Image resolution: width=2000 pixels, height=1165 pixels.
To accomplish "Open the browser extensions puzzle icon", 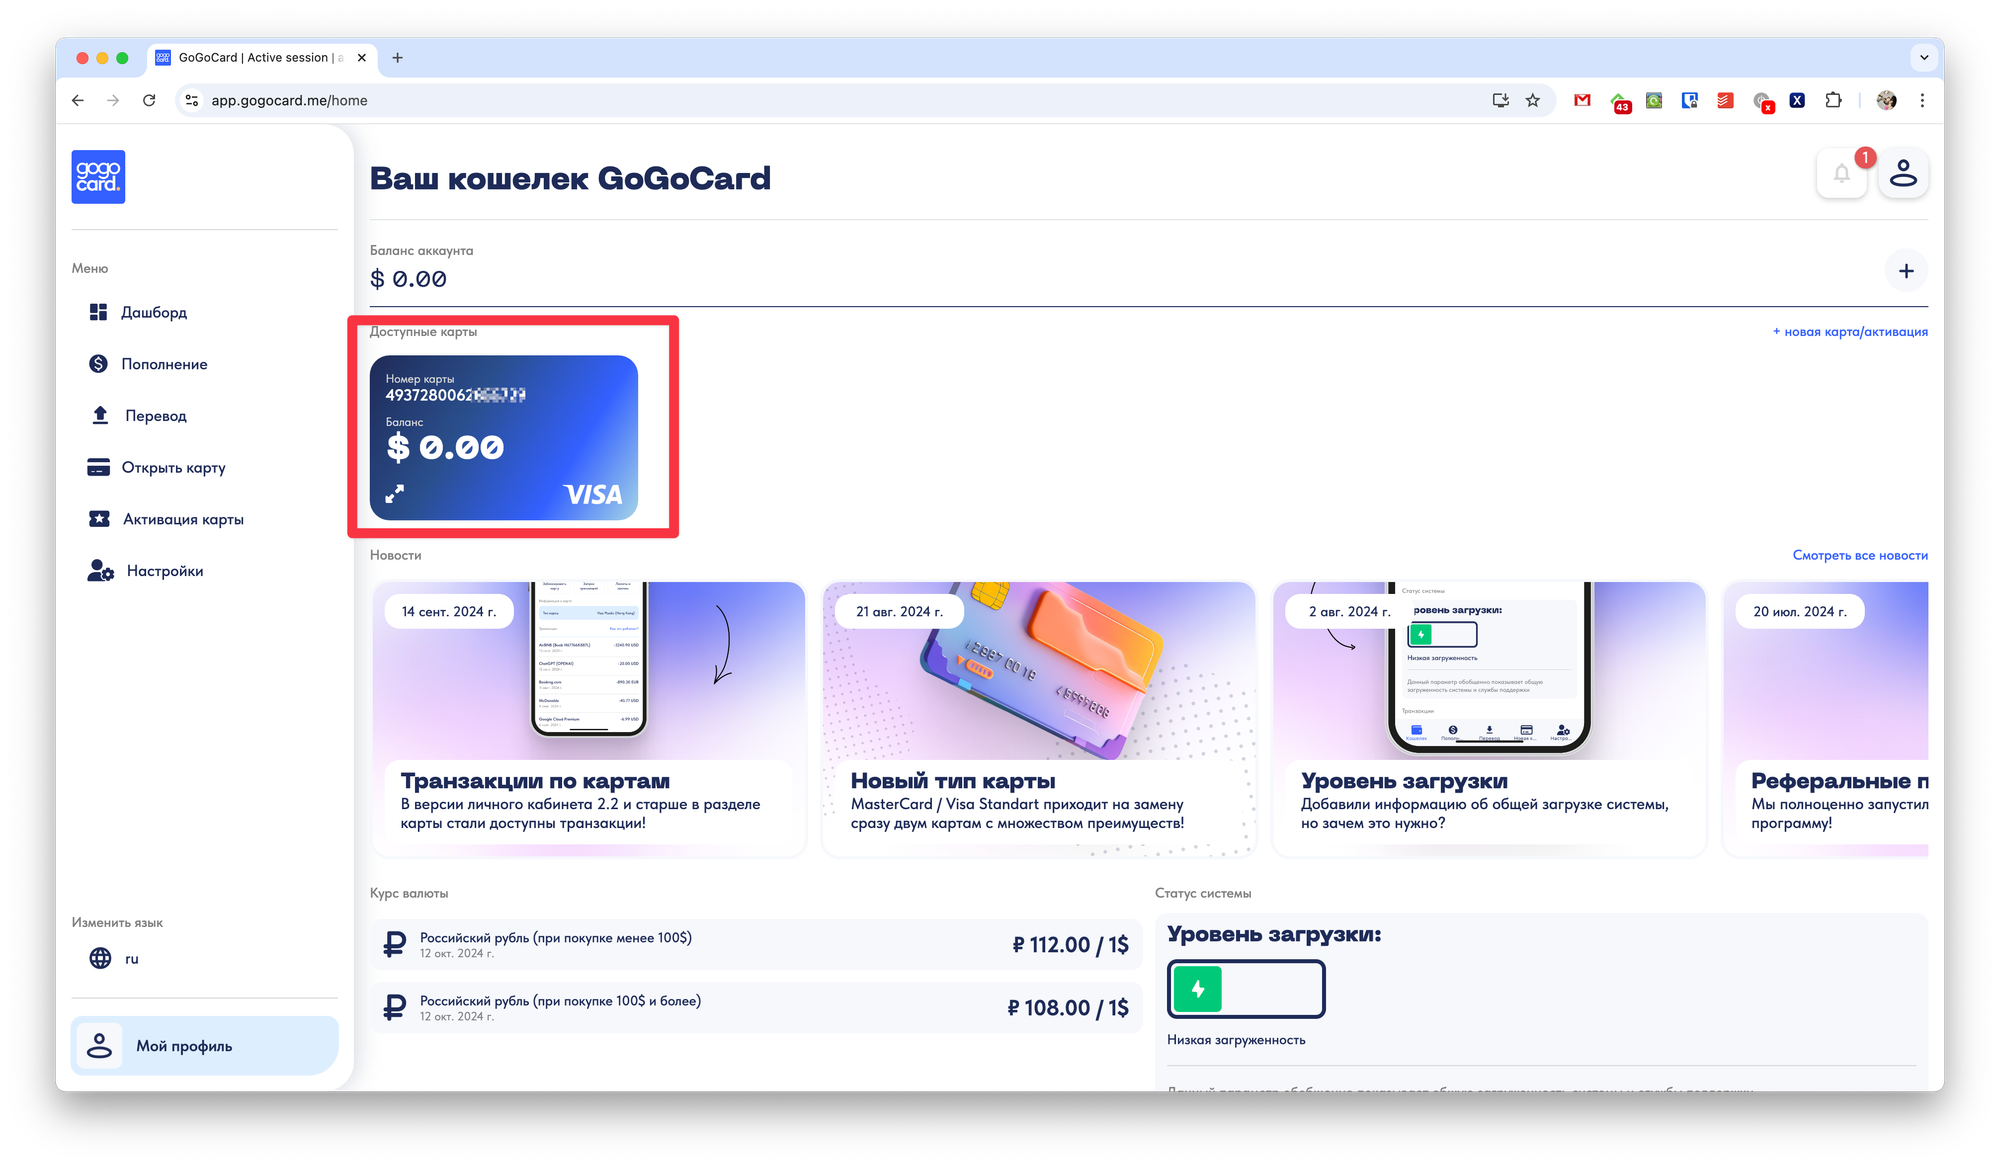I will [1833, 100].
